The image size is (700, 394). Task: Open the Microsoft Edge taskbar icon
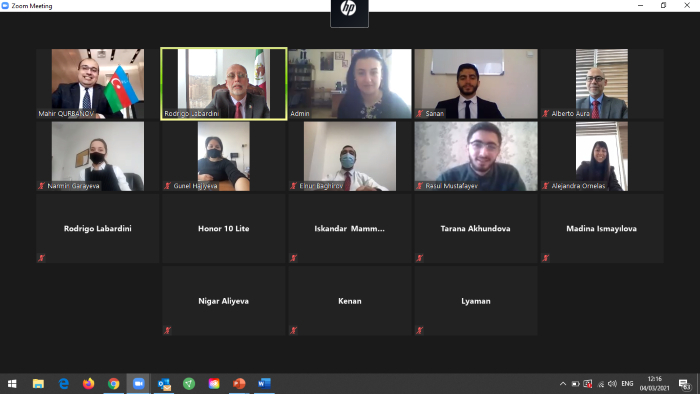64,384
